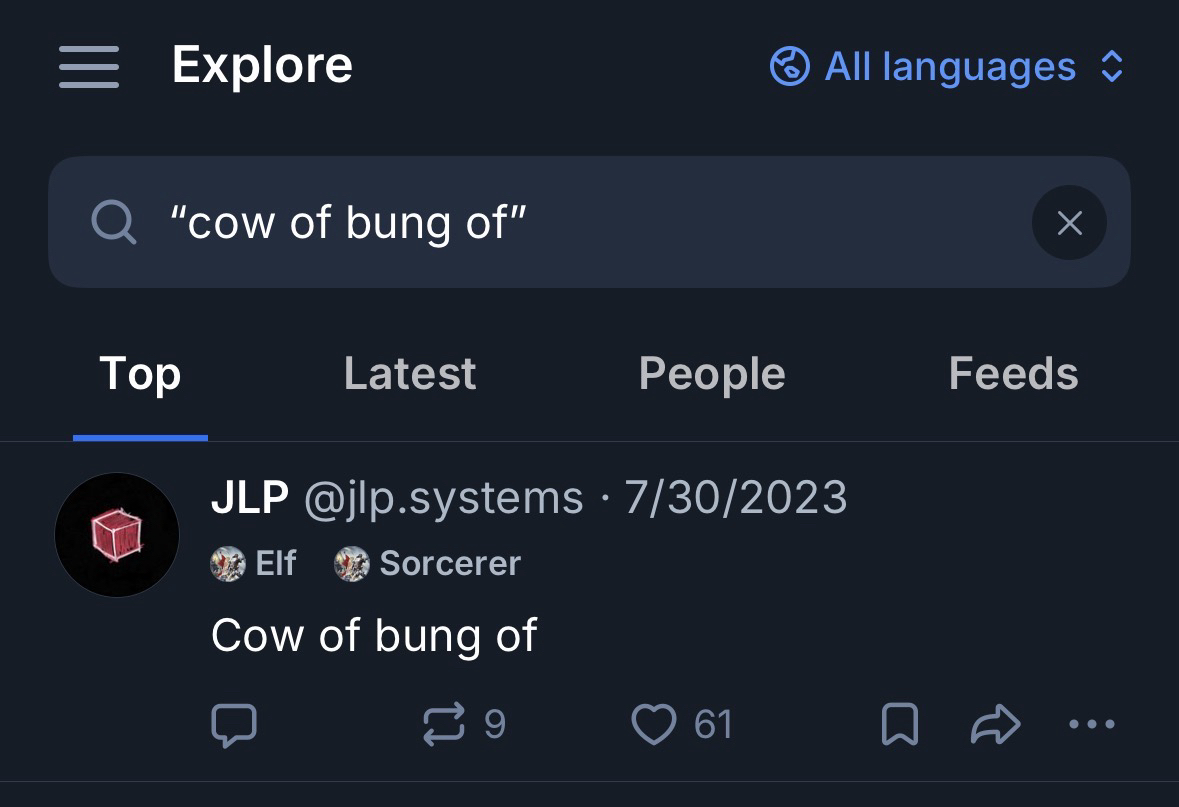This screenshot has height=807, width=1179.
Task: Click the Elf label badge
Action: click(254, 564)
